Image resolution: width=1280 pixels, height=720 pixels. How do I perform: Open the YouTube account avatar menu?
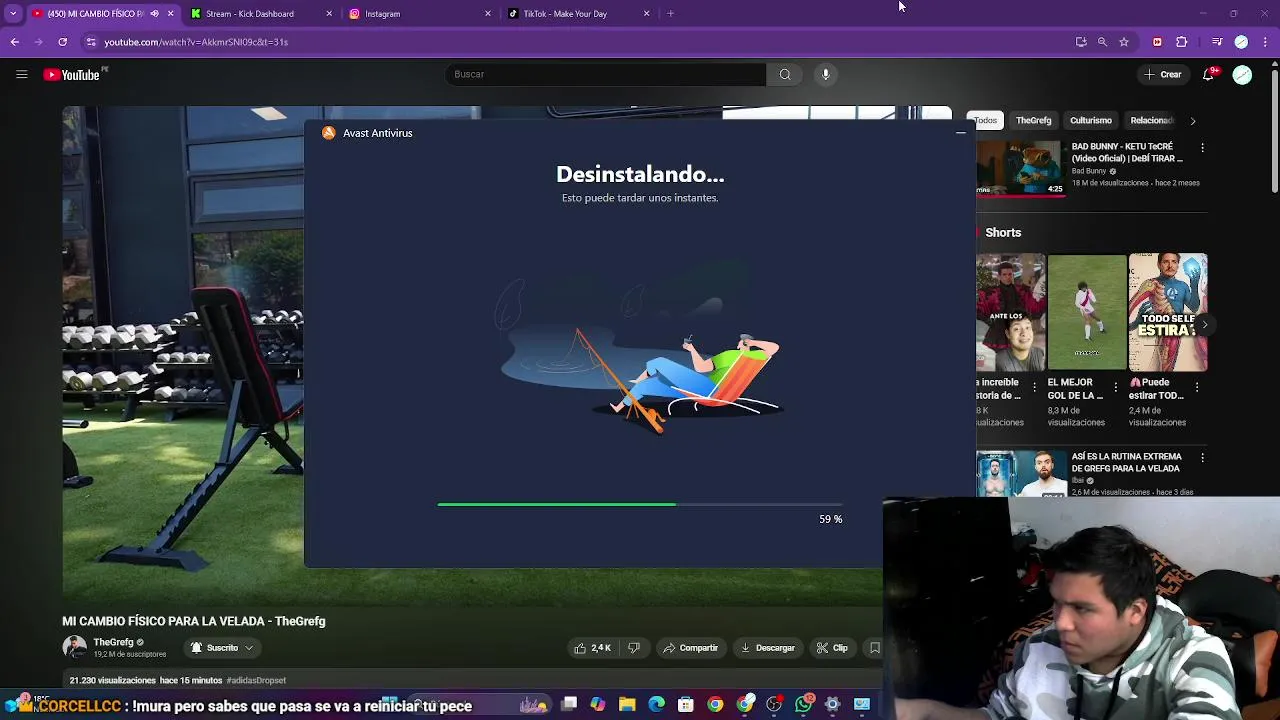tap(1242, 75)
